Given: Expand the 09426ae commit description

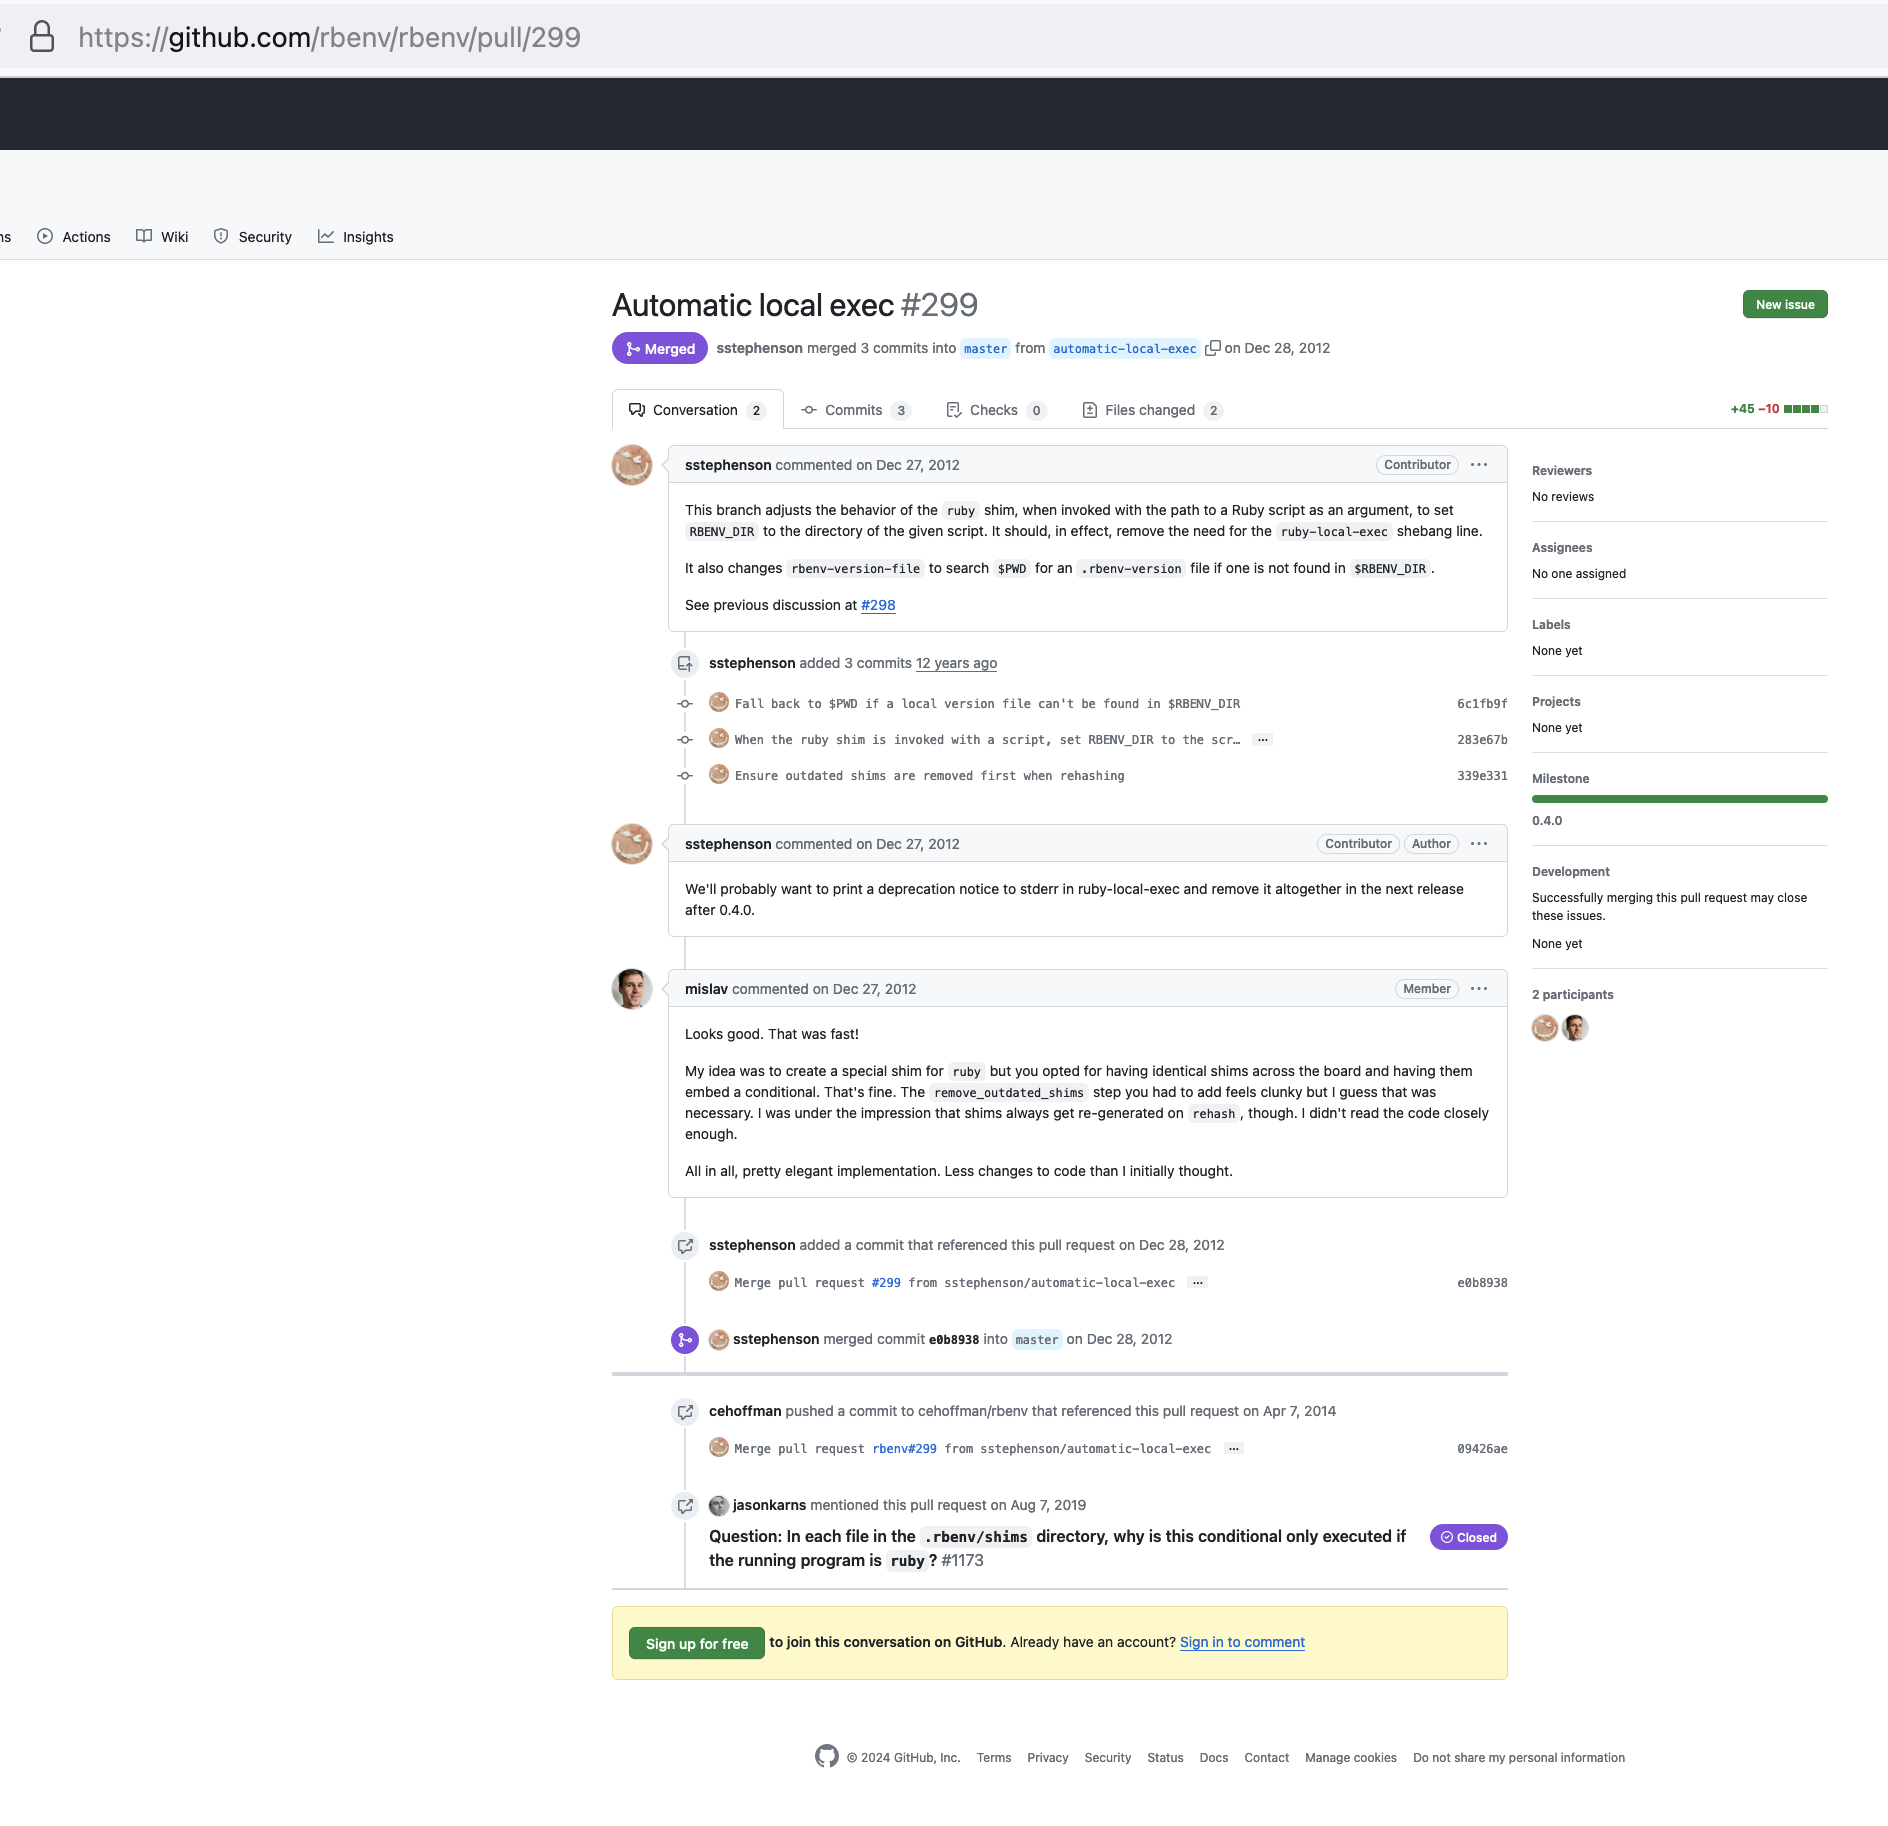Looking at the screenshot, I should 1234,1449.
